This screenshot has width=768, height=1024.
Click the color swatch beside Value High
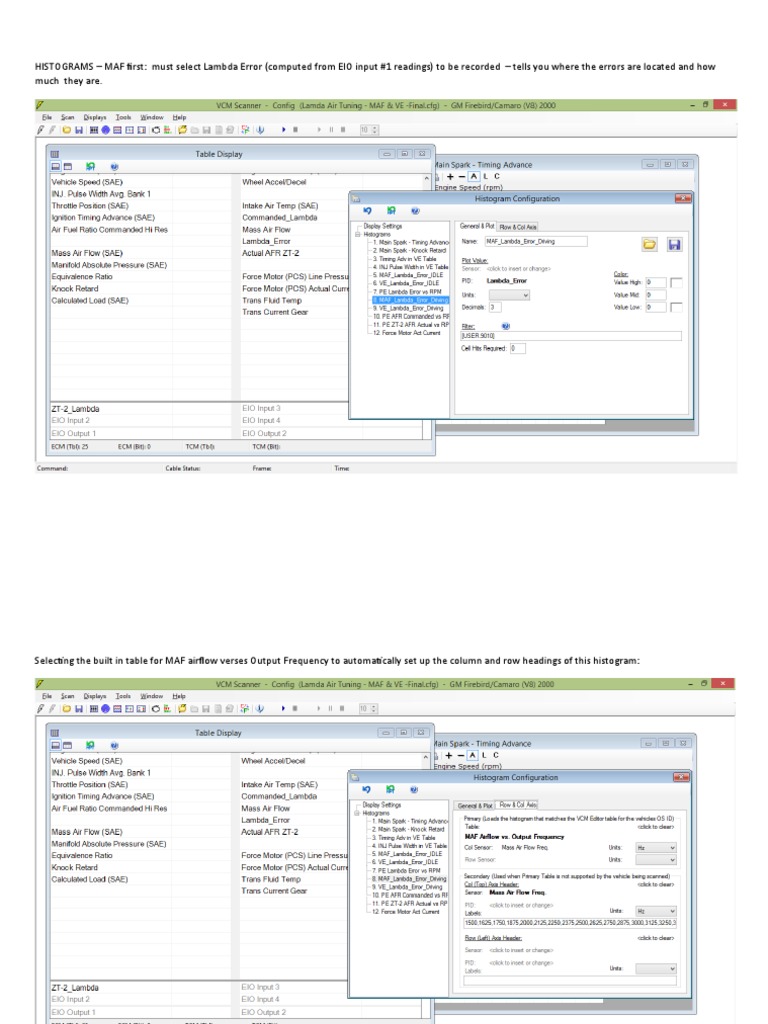click(x=677, y=282)
